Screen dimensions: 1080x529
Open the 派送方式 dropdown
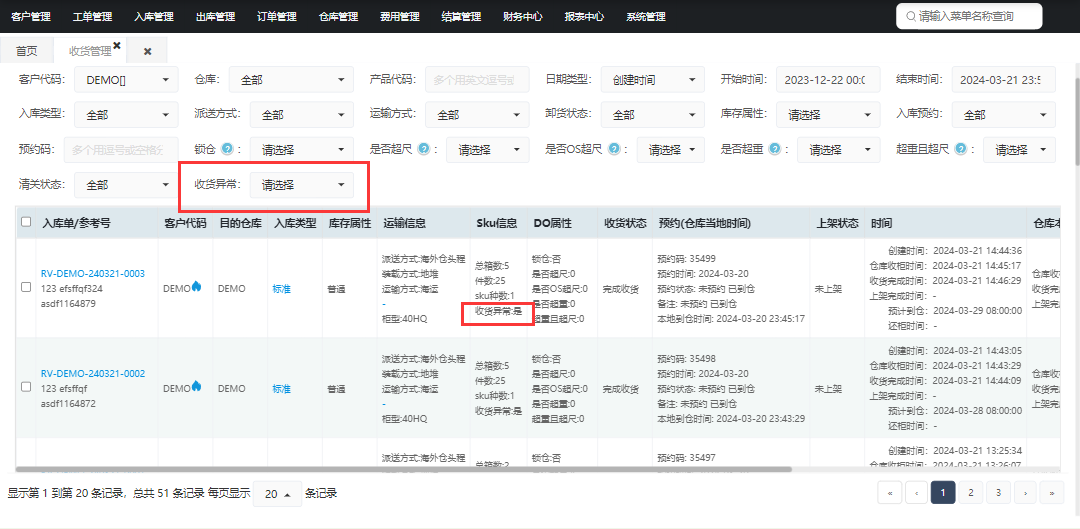pyautogui.click(x=302, y=115)
